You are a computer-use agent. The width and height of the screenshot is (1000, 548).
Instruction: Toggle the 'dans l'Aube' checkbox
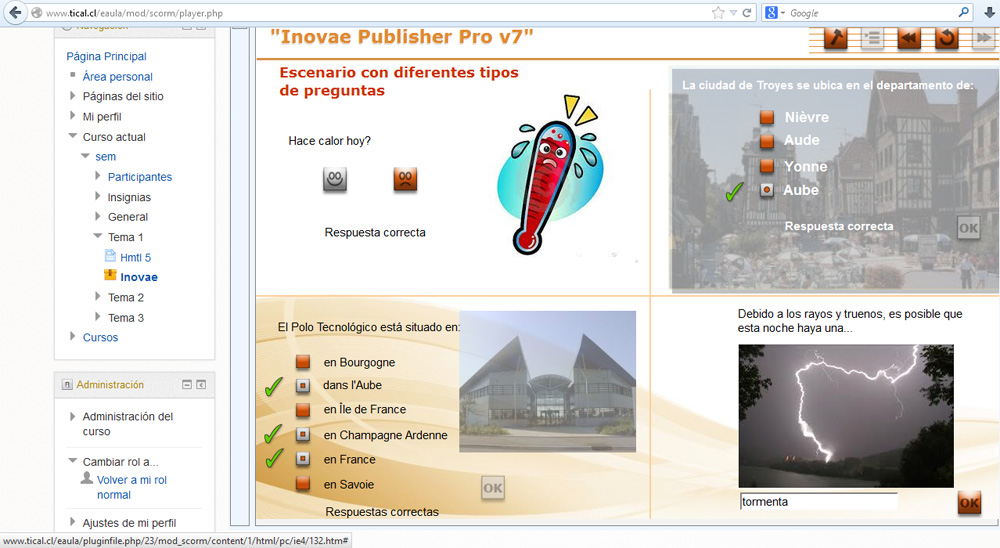click(x=303, y=385)
